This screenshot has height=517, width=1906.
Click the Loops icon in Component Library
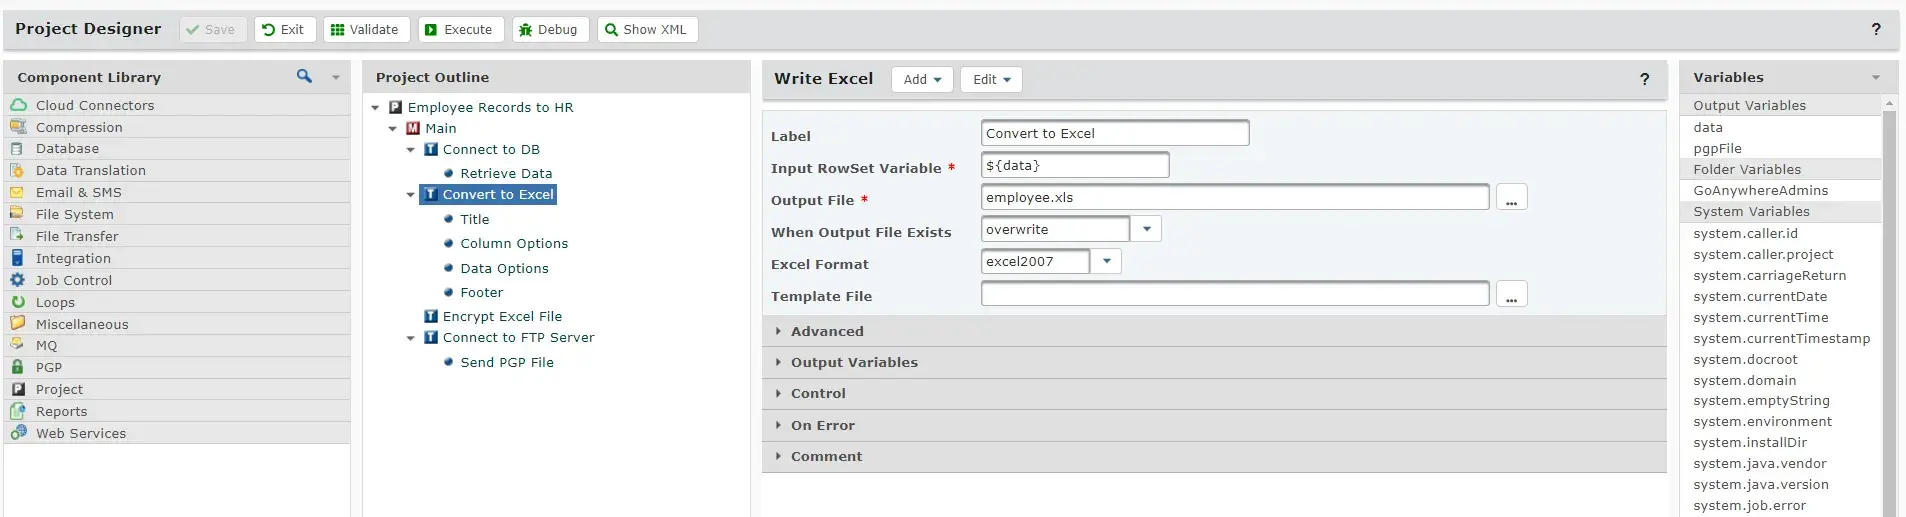pyautogui.click(x=17, y=302)
